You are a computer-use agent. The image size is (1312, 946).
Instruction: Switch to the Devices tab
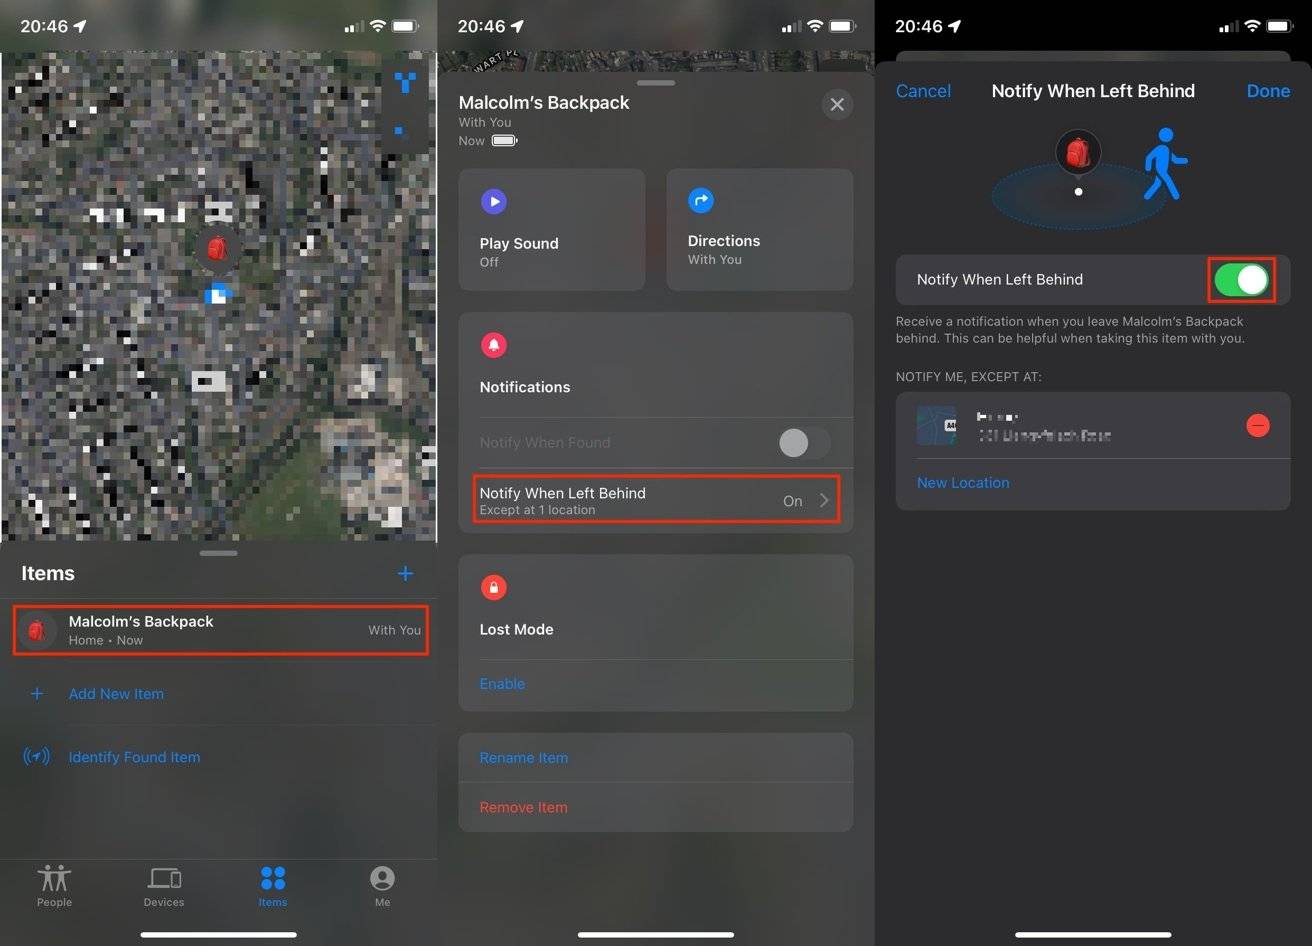click(164, 886)
